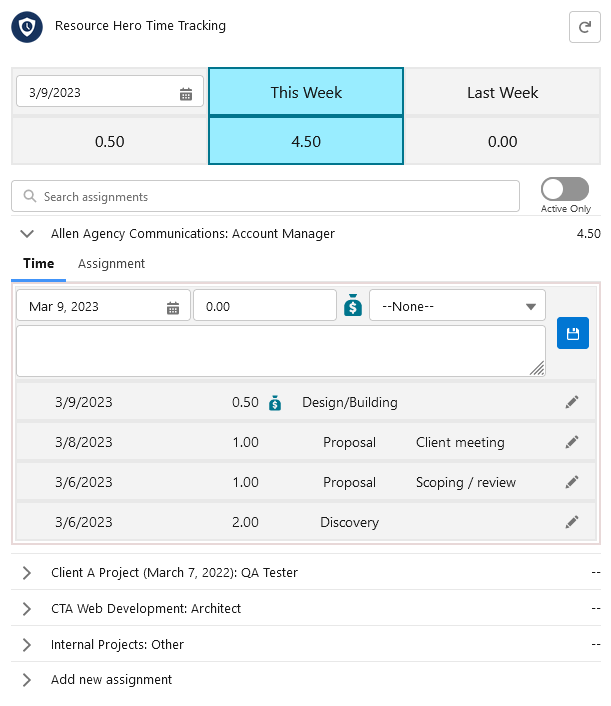Edit the 2.00 Discovery time entry
Viewport: 611px width, 706px height.
click(x=571, y=522)
